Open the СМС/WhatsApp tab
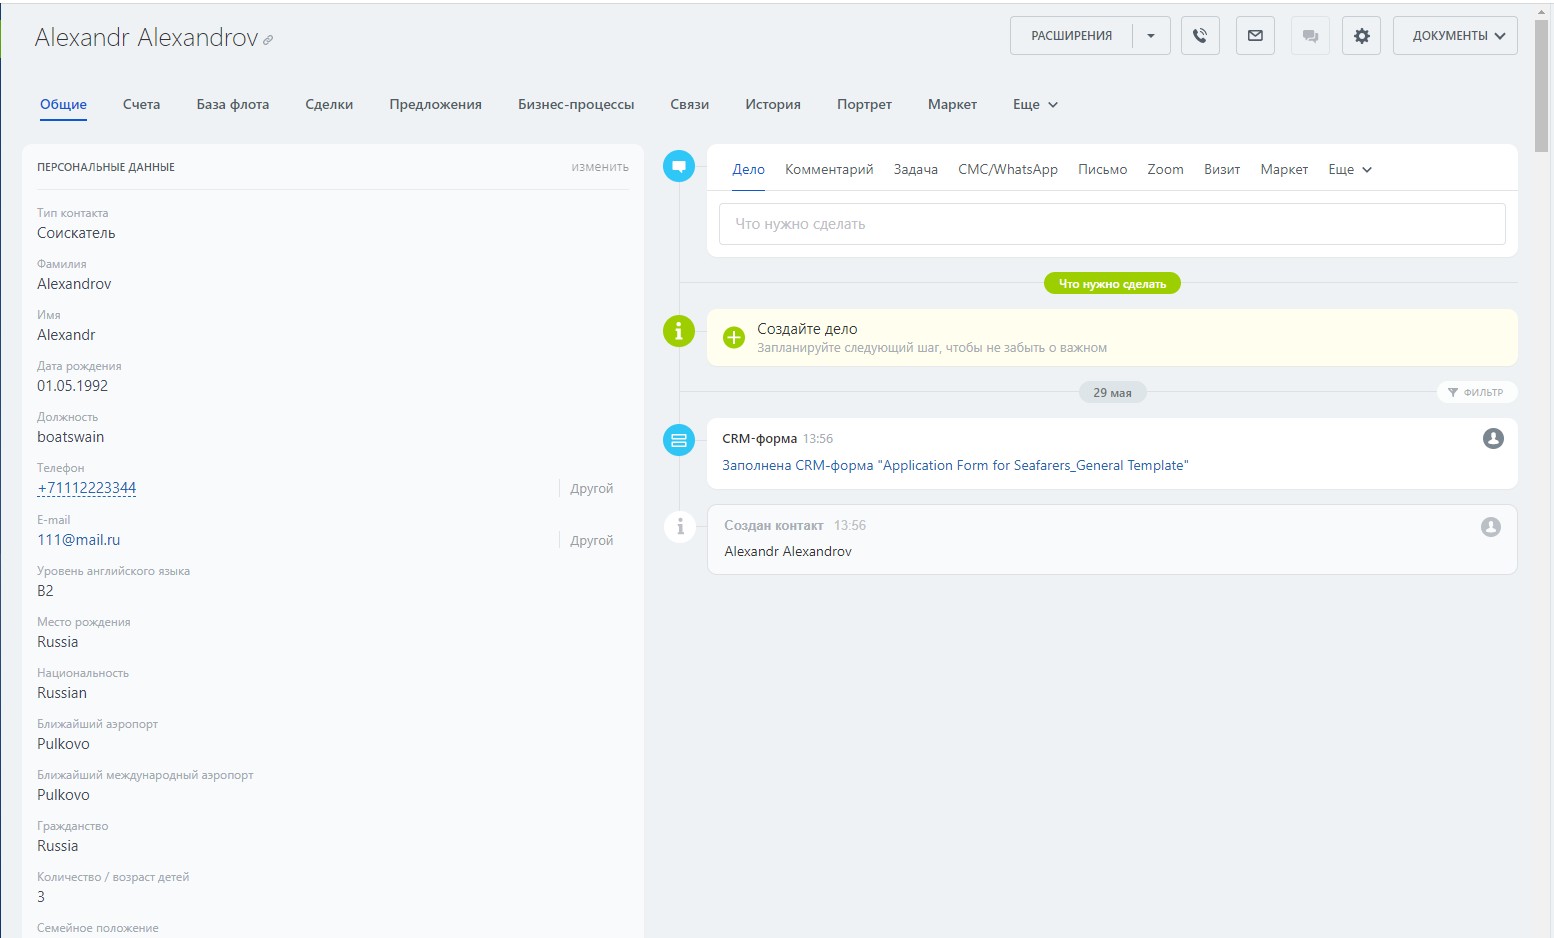 click(1007, 170)
